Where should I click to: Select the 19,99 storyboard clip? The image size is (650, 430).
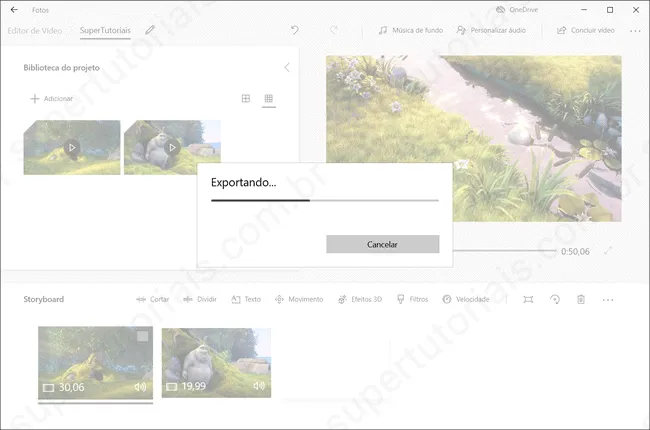(216, 363)
